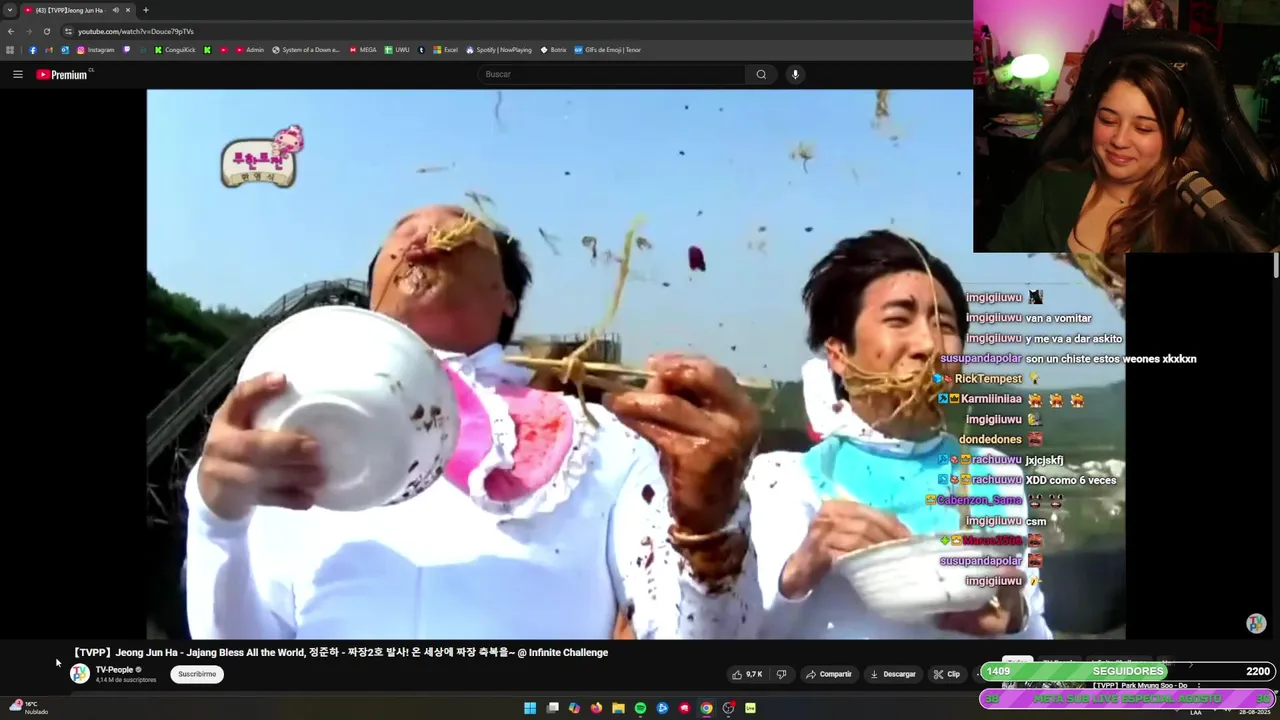Image resolution: width=1280 pixels, height=720 pixels.
Task: Open the tab search dropdown arrow
Action: point(10,10)
